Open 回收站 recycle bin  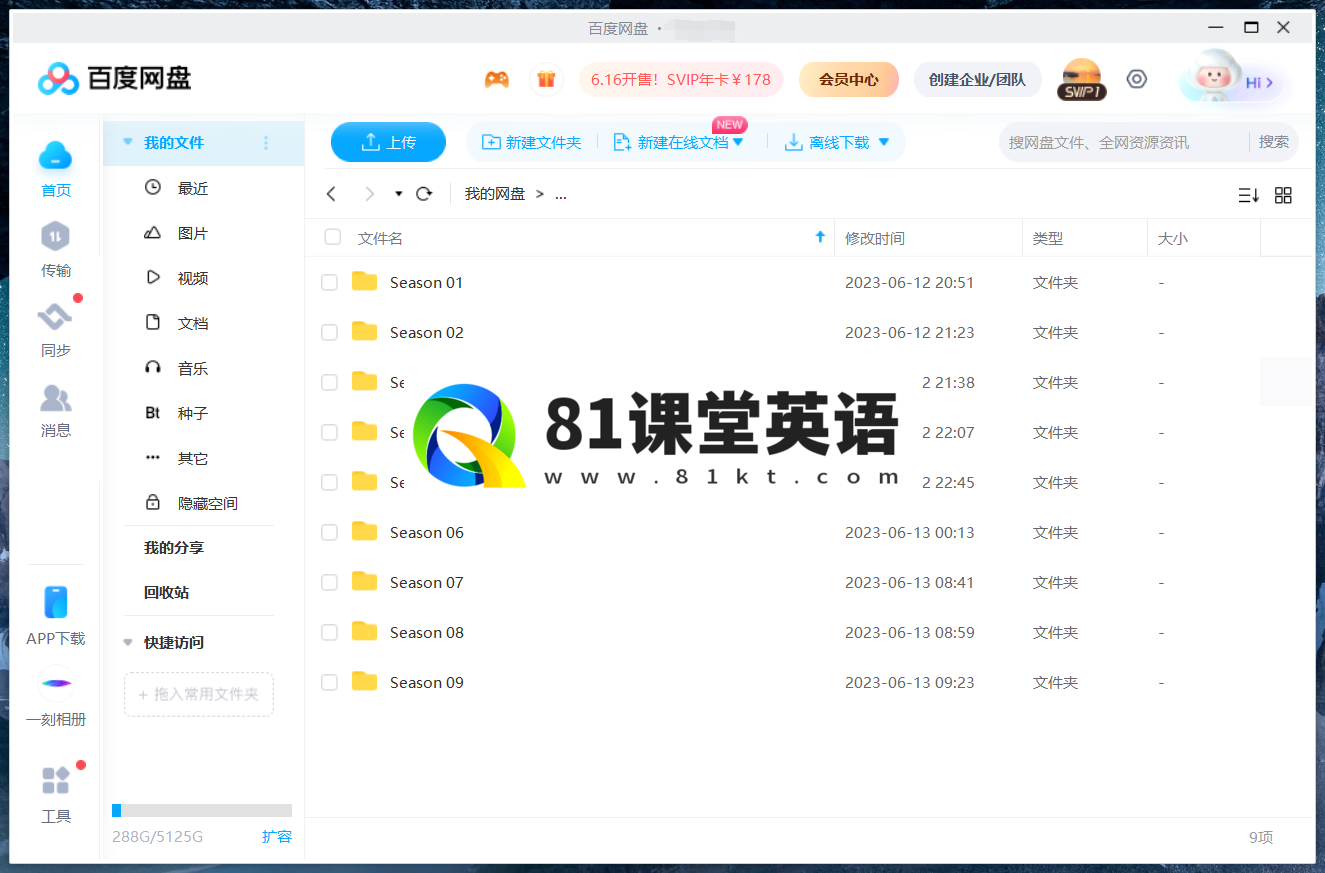[167, 592]
